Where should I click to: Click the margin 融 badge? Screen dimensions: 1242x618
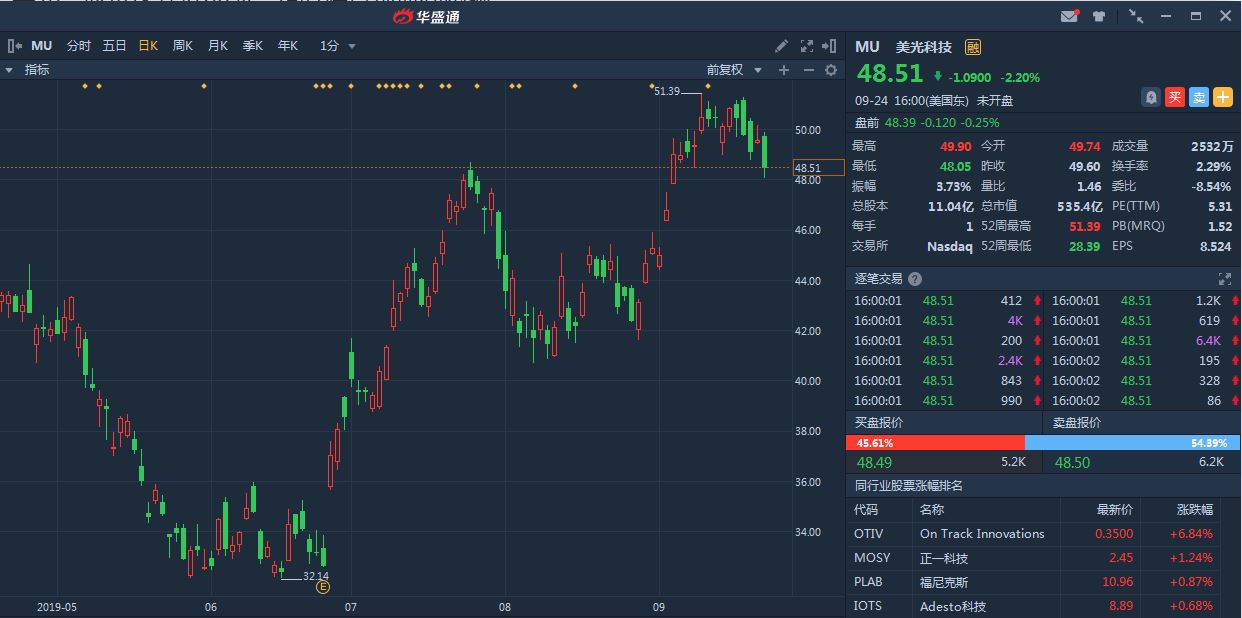coord(972,47)
